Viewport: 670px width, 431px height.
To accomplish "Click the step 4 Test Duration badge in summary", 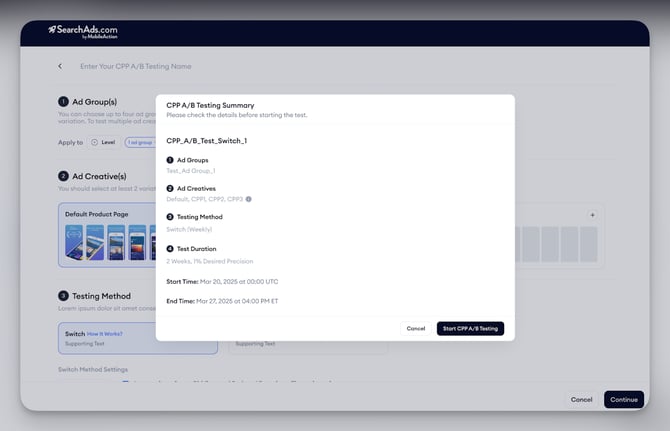I will (x=170, y=248).
